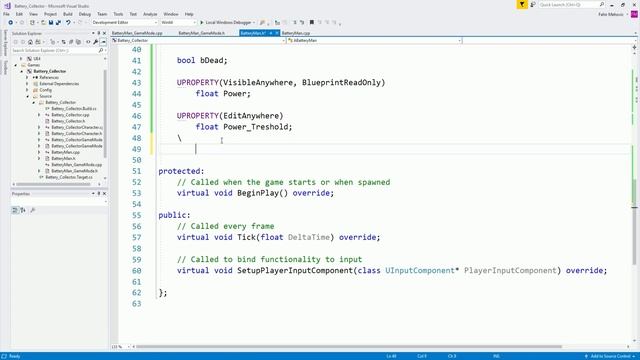Click the Save file toolbar icon
The image size is (640, 360).
point(51,22)
